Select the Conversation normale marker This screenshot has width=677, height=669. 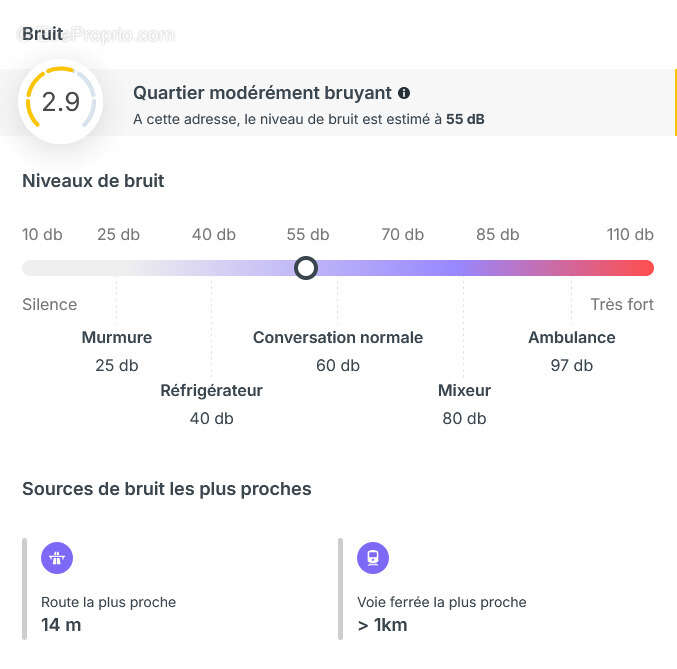[338, 350]
